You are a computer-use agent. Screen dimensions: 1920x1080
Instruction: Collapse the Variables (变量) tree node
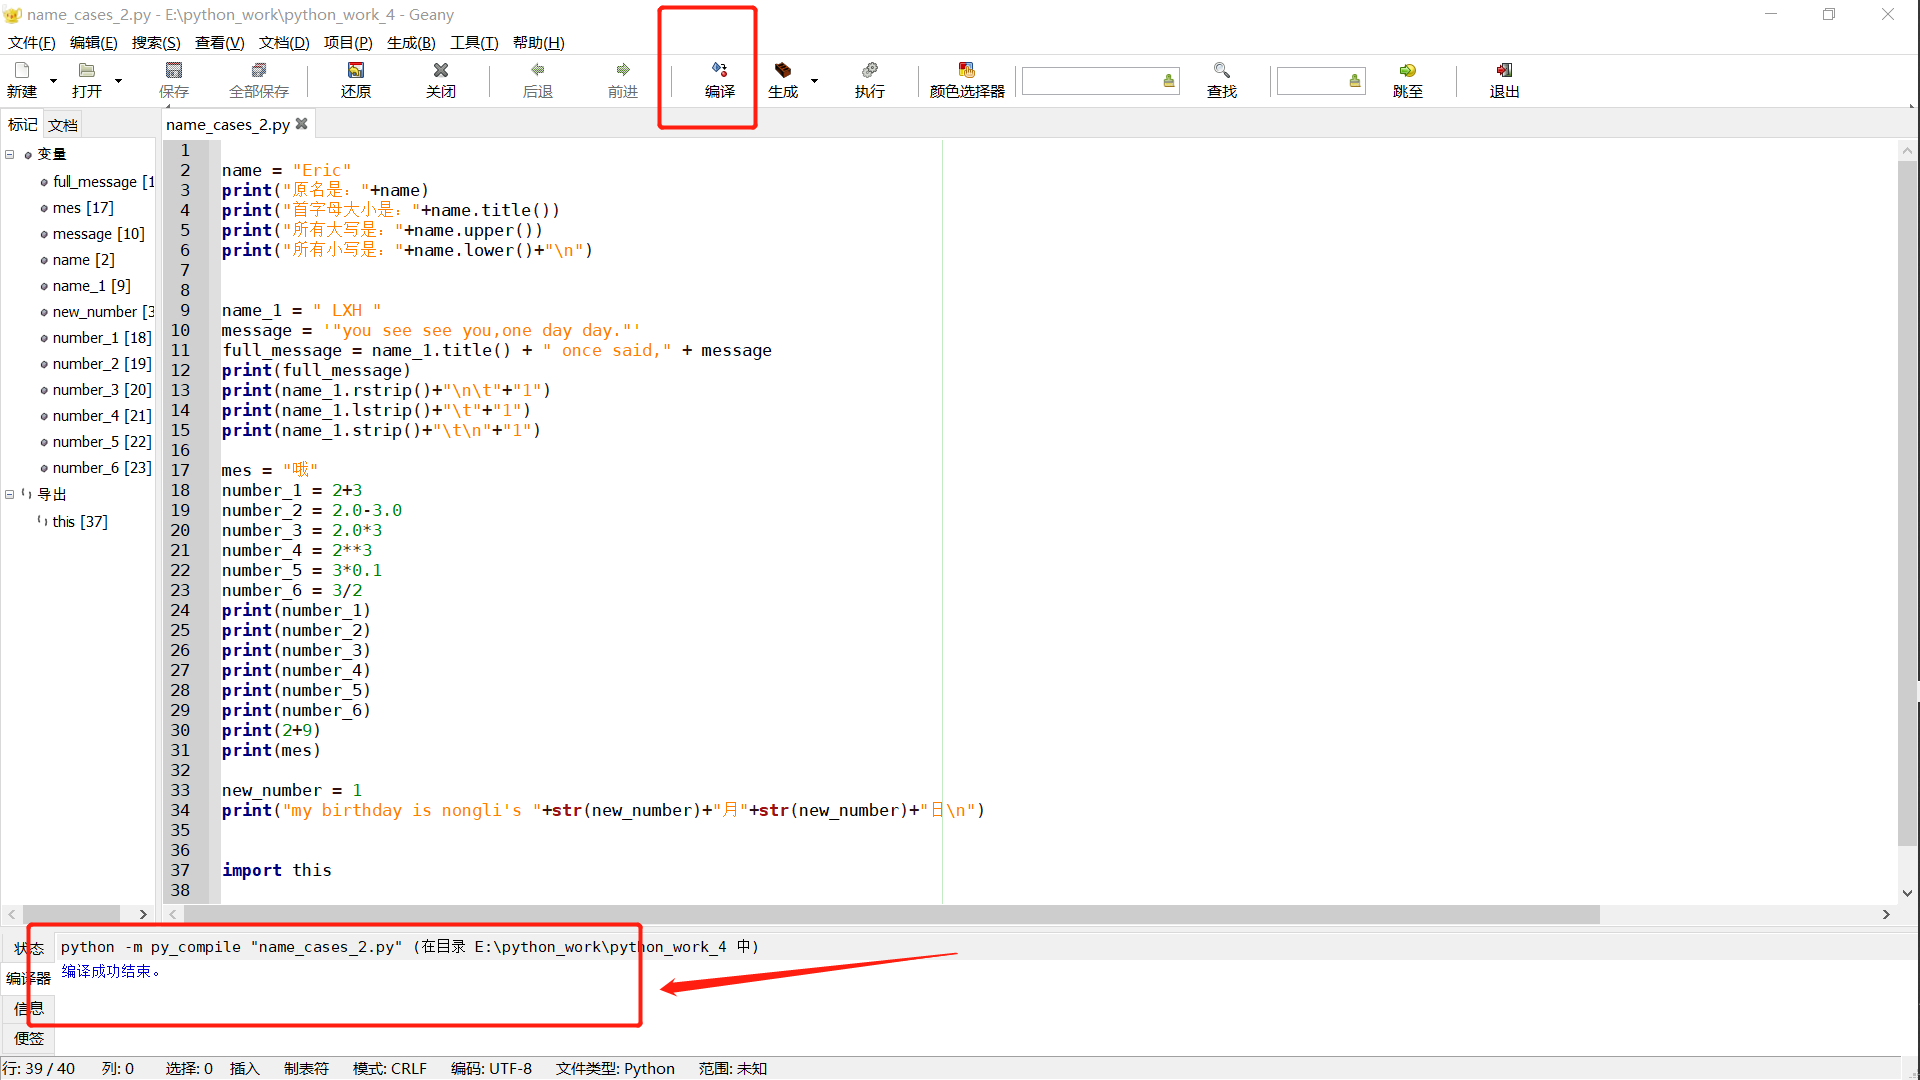[x=10, y=154]
